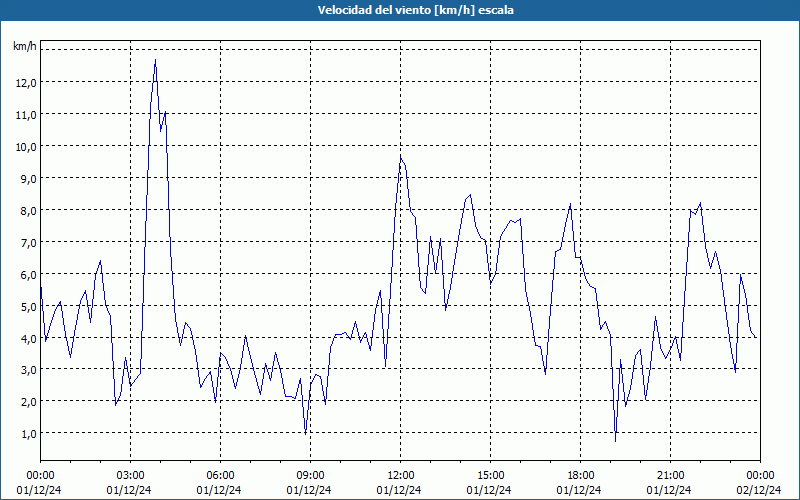Click the 11,0 y-axis value

pyautogui.click(x=26, y=115)
